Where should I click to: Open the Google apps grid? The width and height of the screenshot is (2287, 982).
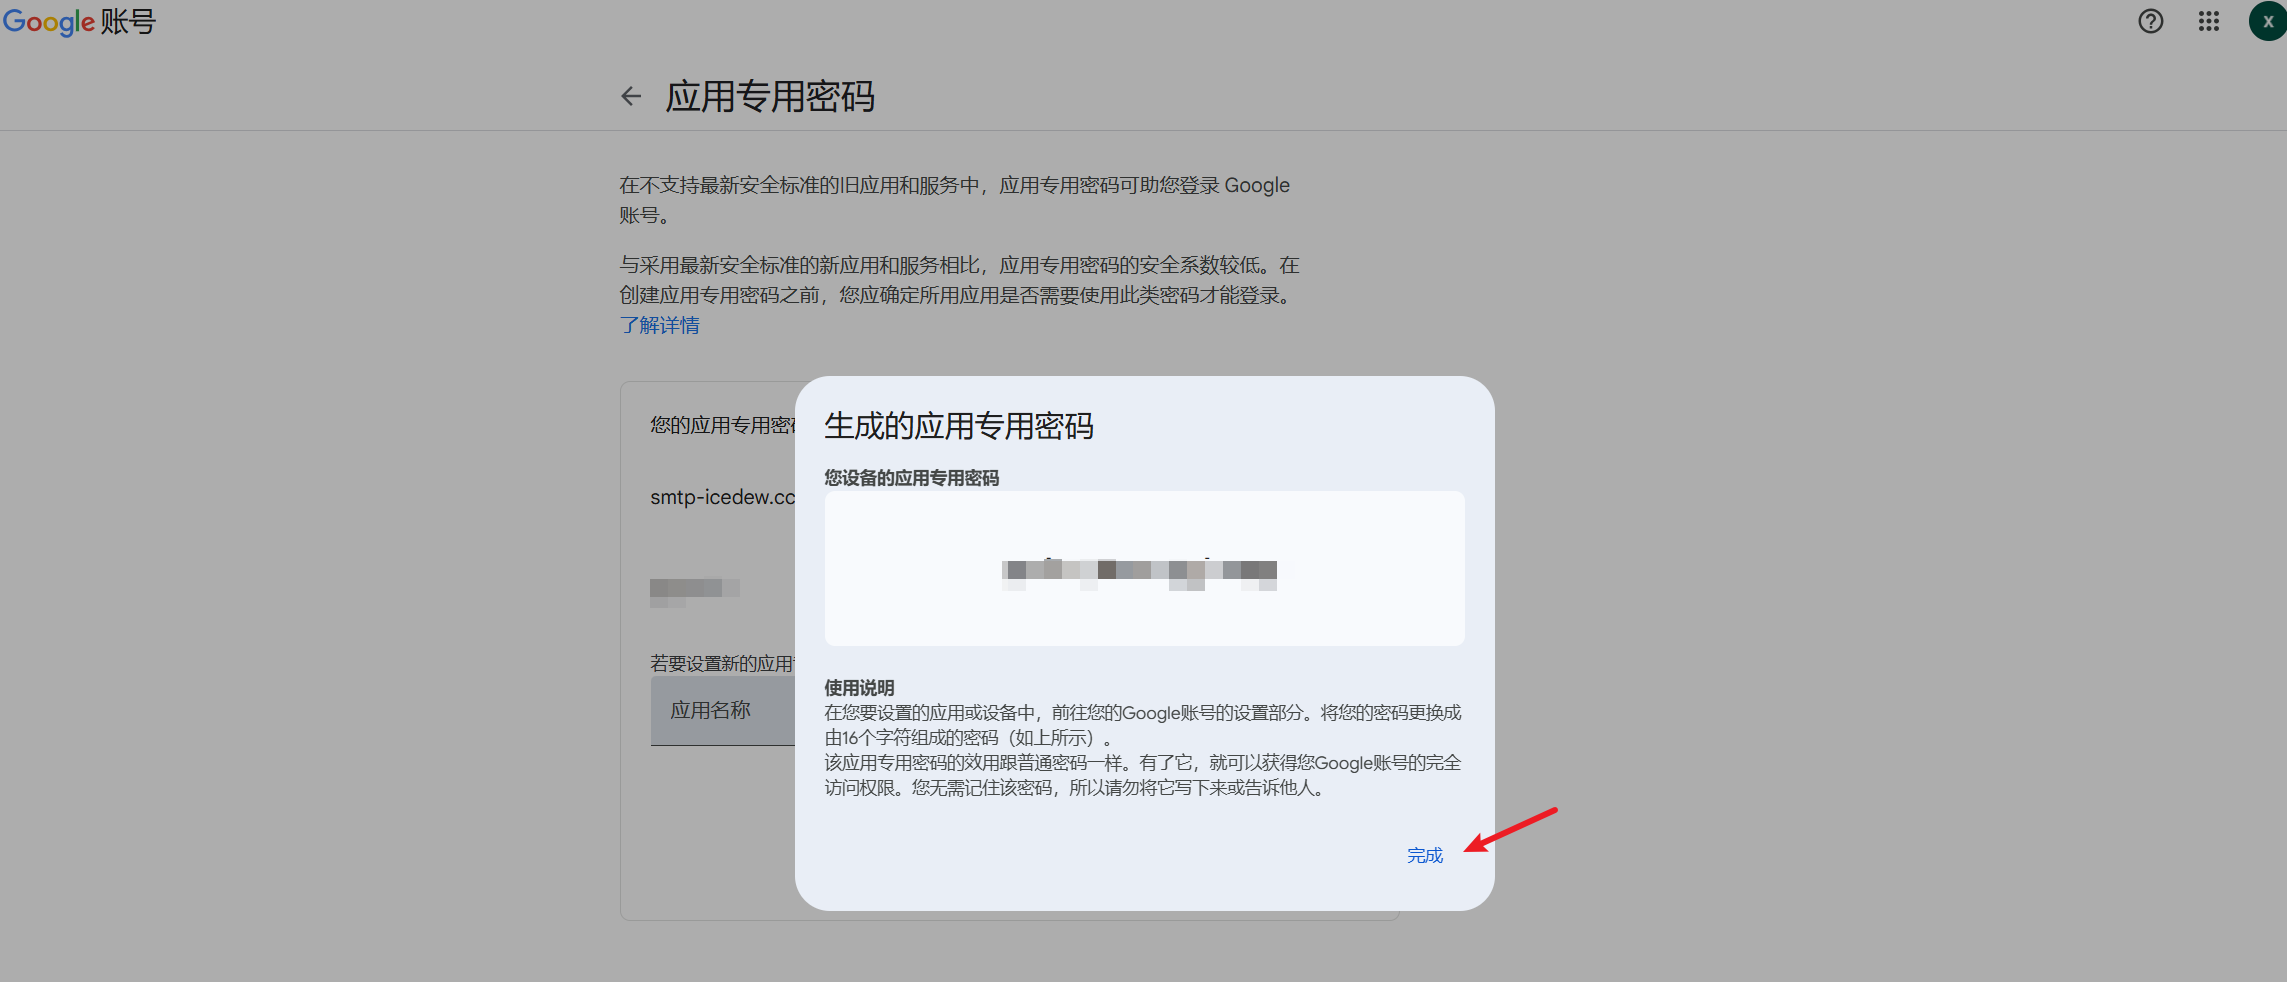tap(2208, 21)
